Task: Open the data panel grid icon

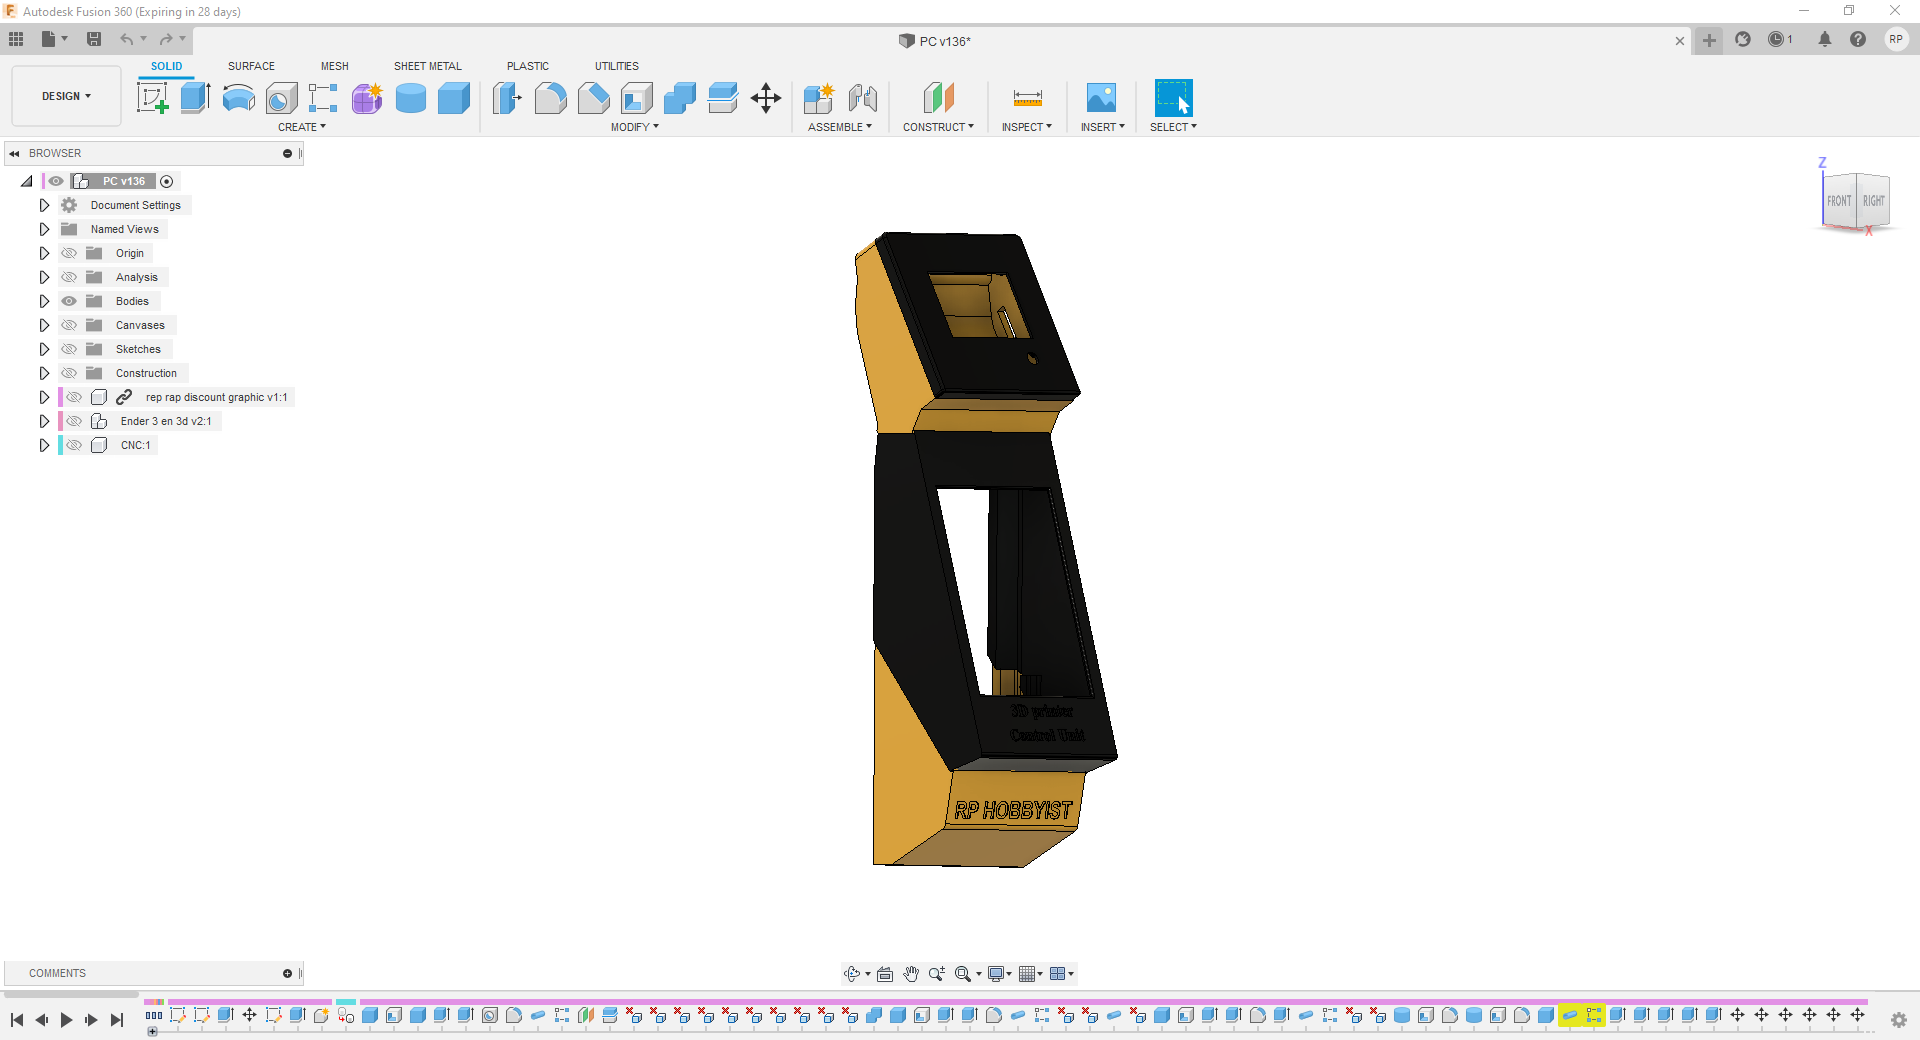Action: click(16, 39)
